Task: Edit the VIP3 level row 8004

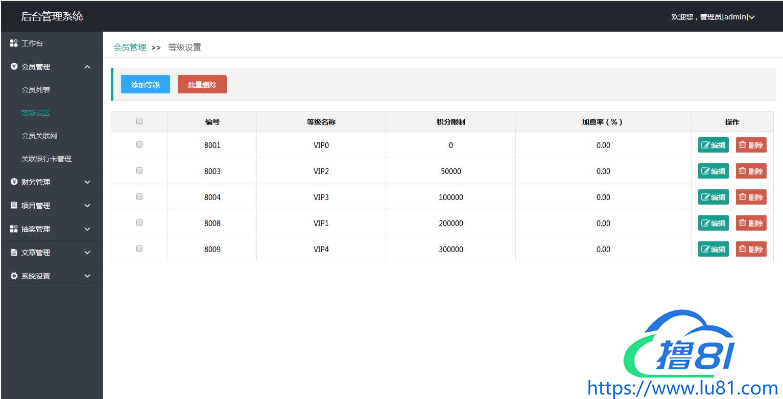Action: point(713,197)
